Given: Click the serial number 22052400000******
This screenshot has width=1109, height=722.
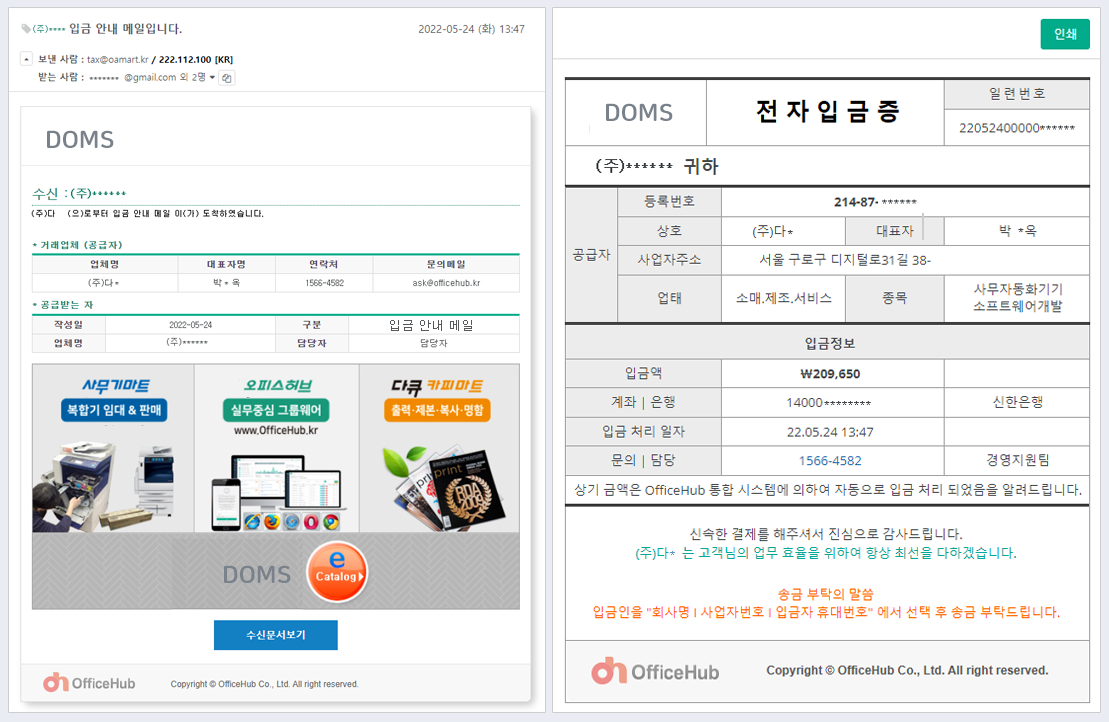Looking at the screenshot, I should point(1016,128).
